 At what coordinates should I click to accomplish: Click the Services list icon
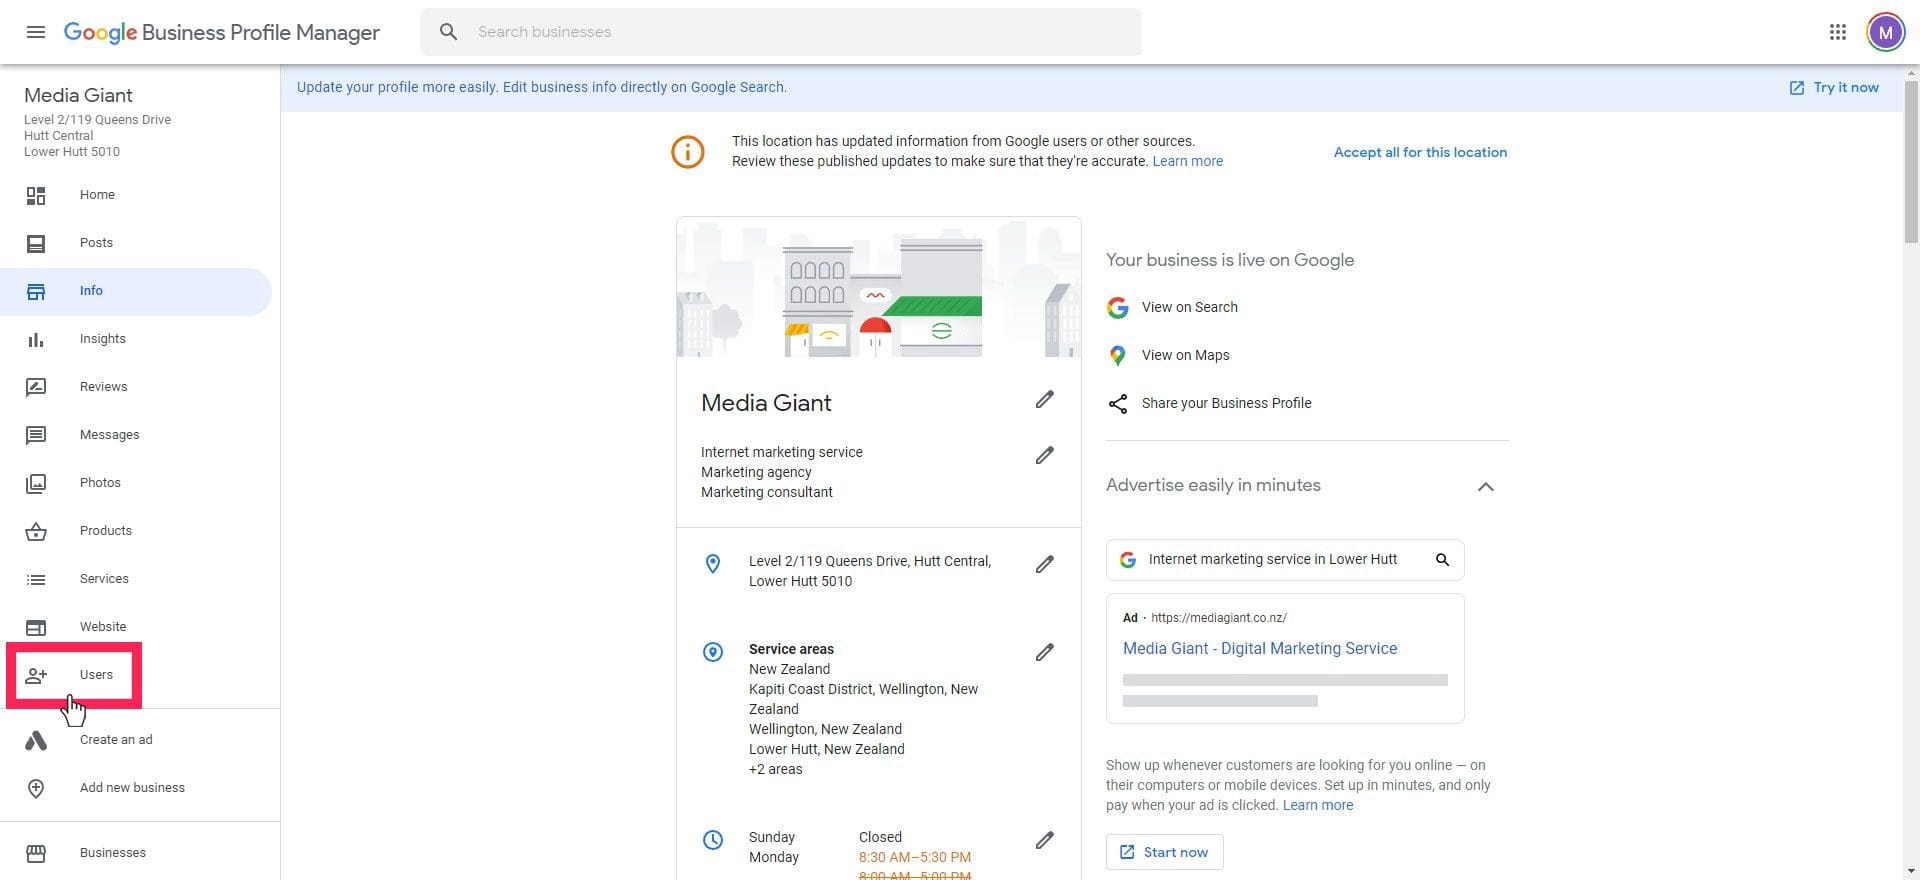(36, 579)
